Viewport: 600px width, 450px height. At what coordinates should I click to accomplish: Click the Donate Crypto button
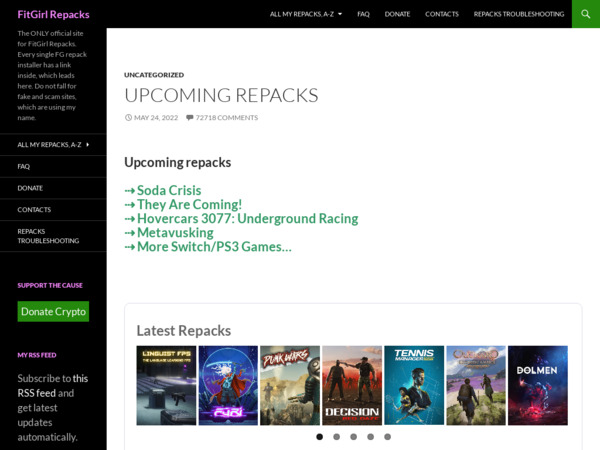pyautogui.click(x=53, y=311)
